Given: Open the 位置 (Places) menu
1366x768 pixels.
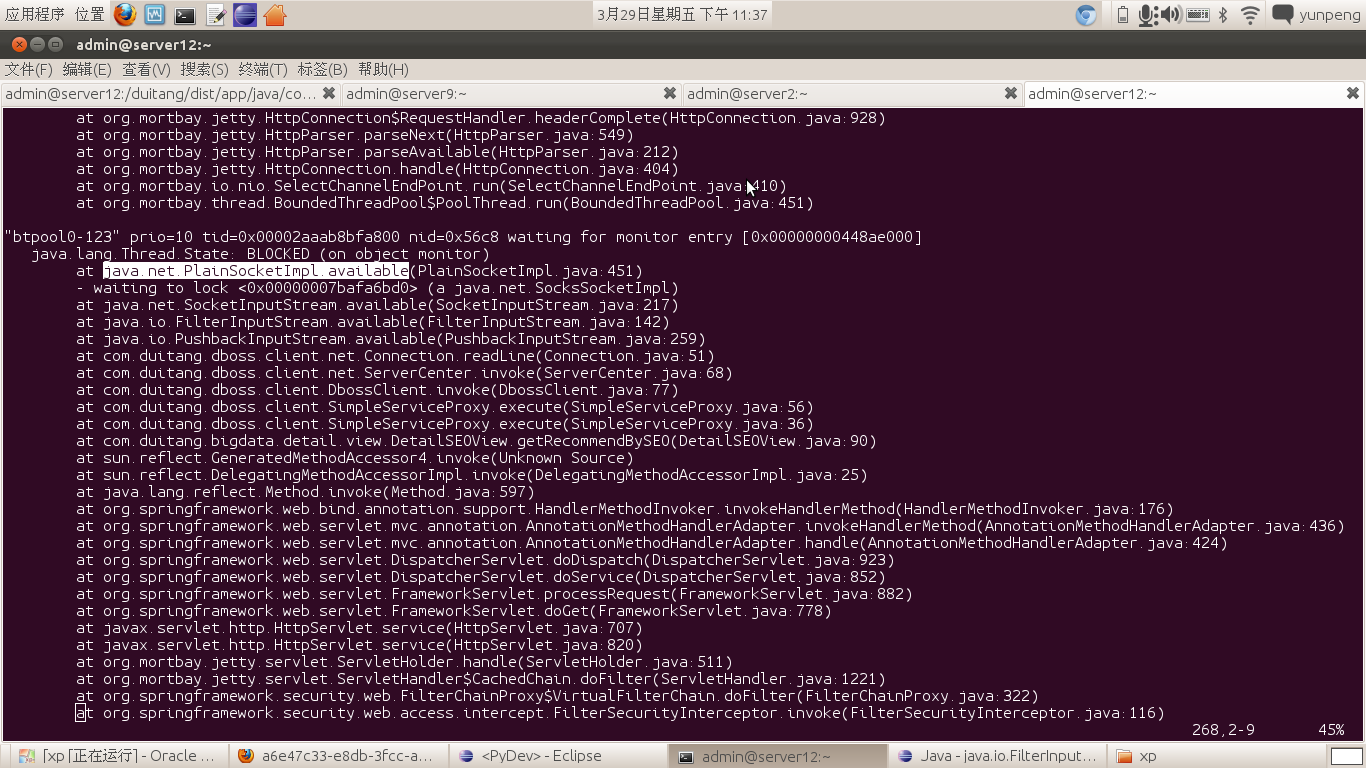Looking at the screenshot, I should point(90,15).
